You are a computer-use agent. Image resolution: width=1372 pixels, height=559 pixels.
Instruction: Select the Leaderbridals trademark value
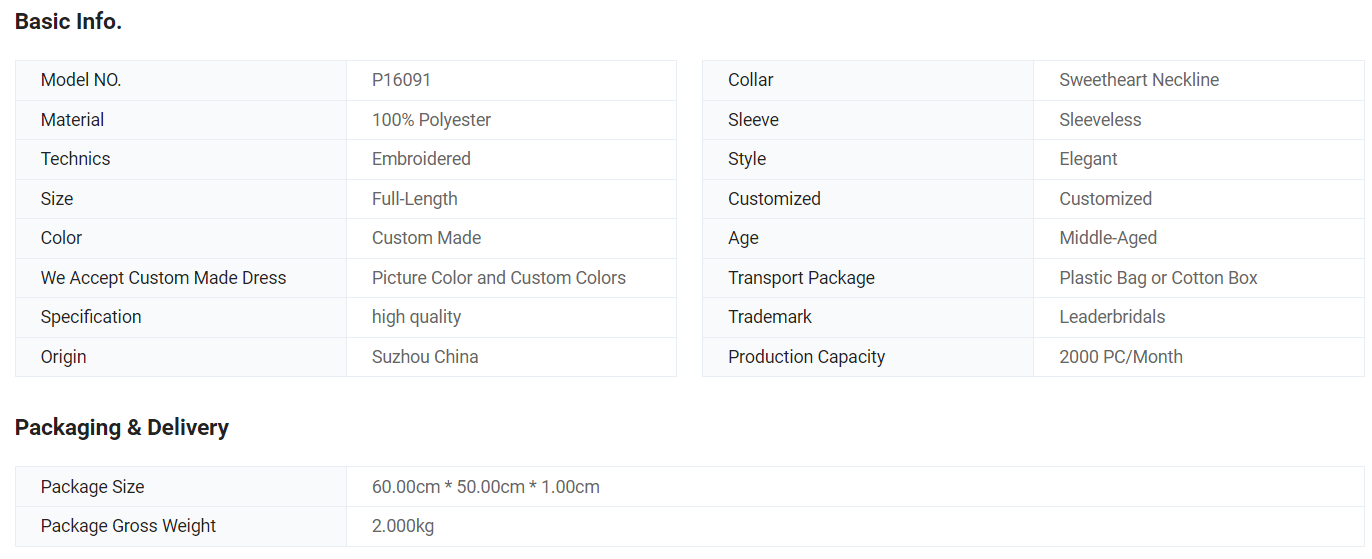click(1112, 317)
